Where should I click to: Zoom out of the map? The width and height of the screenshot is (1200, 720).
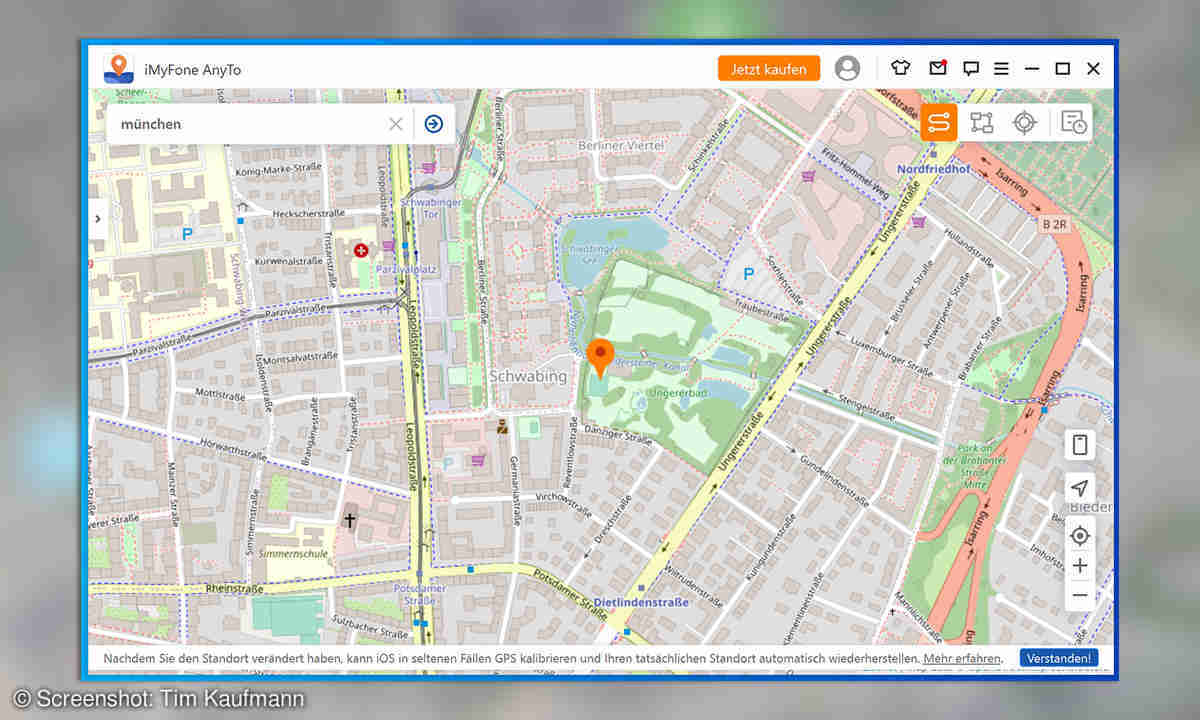pos(1079,595)
